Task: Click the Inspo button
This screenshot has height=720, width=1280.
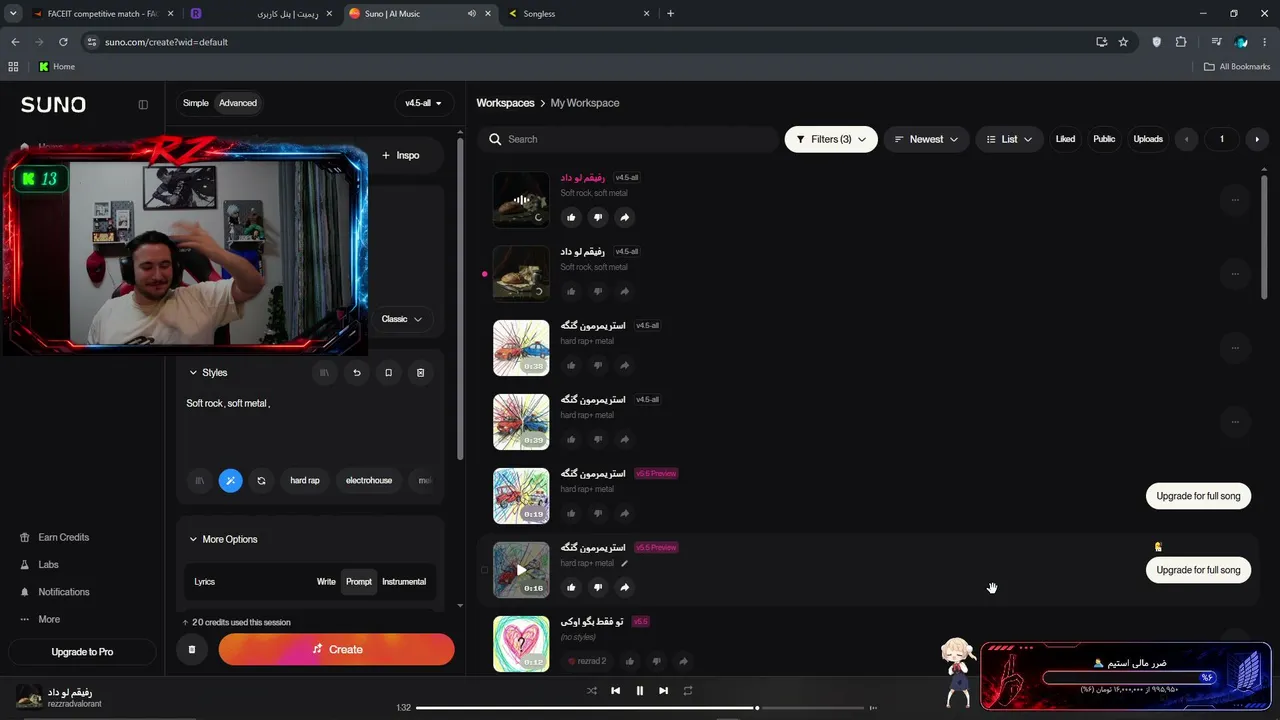Action: [400, 155]
